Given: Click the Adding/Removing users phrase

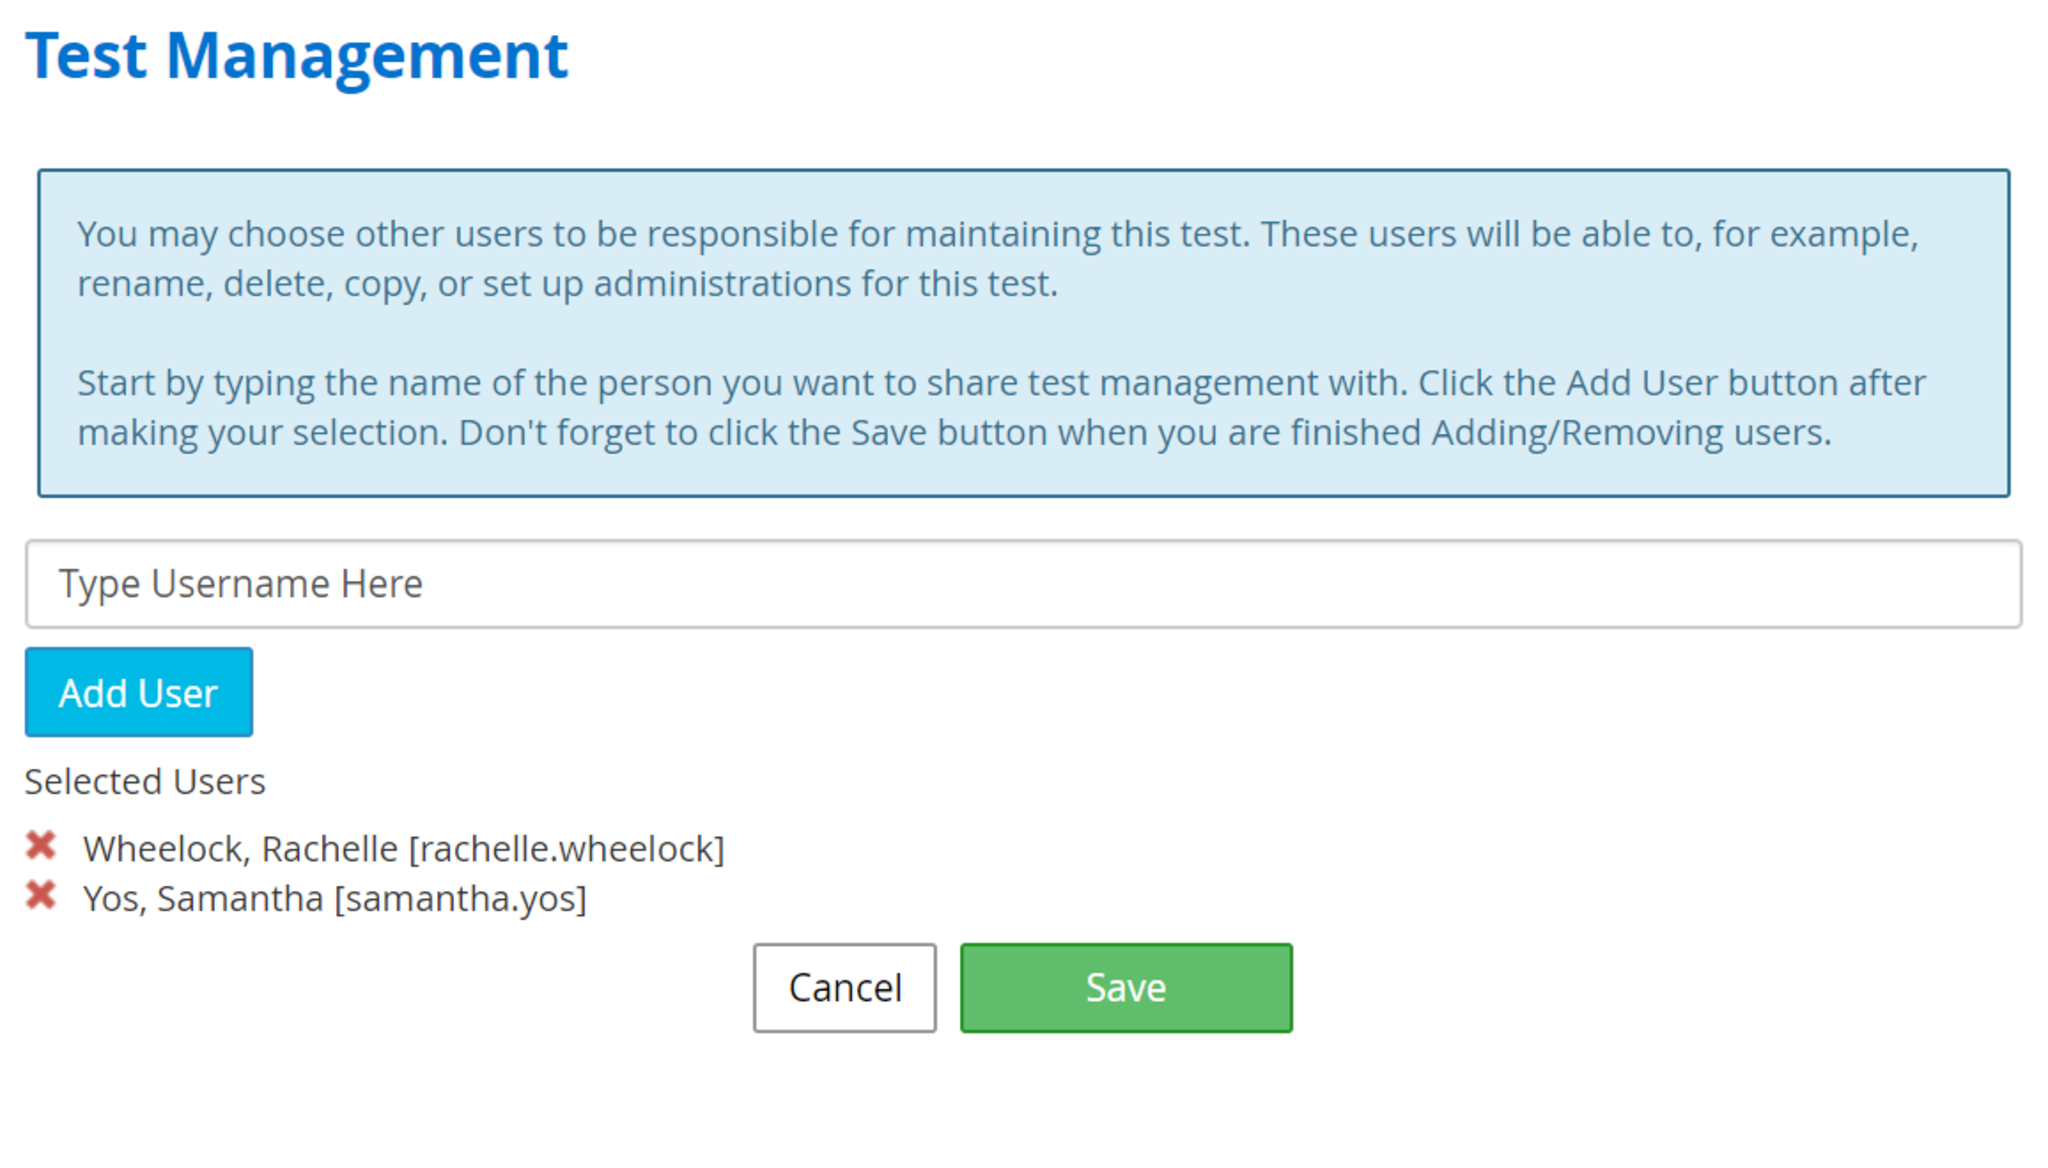Looking at the screenshot, I should click(x=1630, y=433).
